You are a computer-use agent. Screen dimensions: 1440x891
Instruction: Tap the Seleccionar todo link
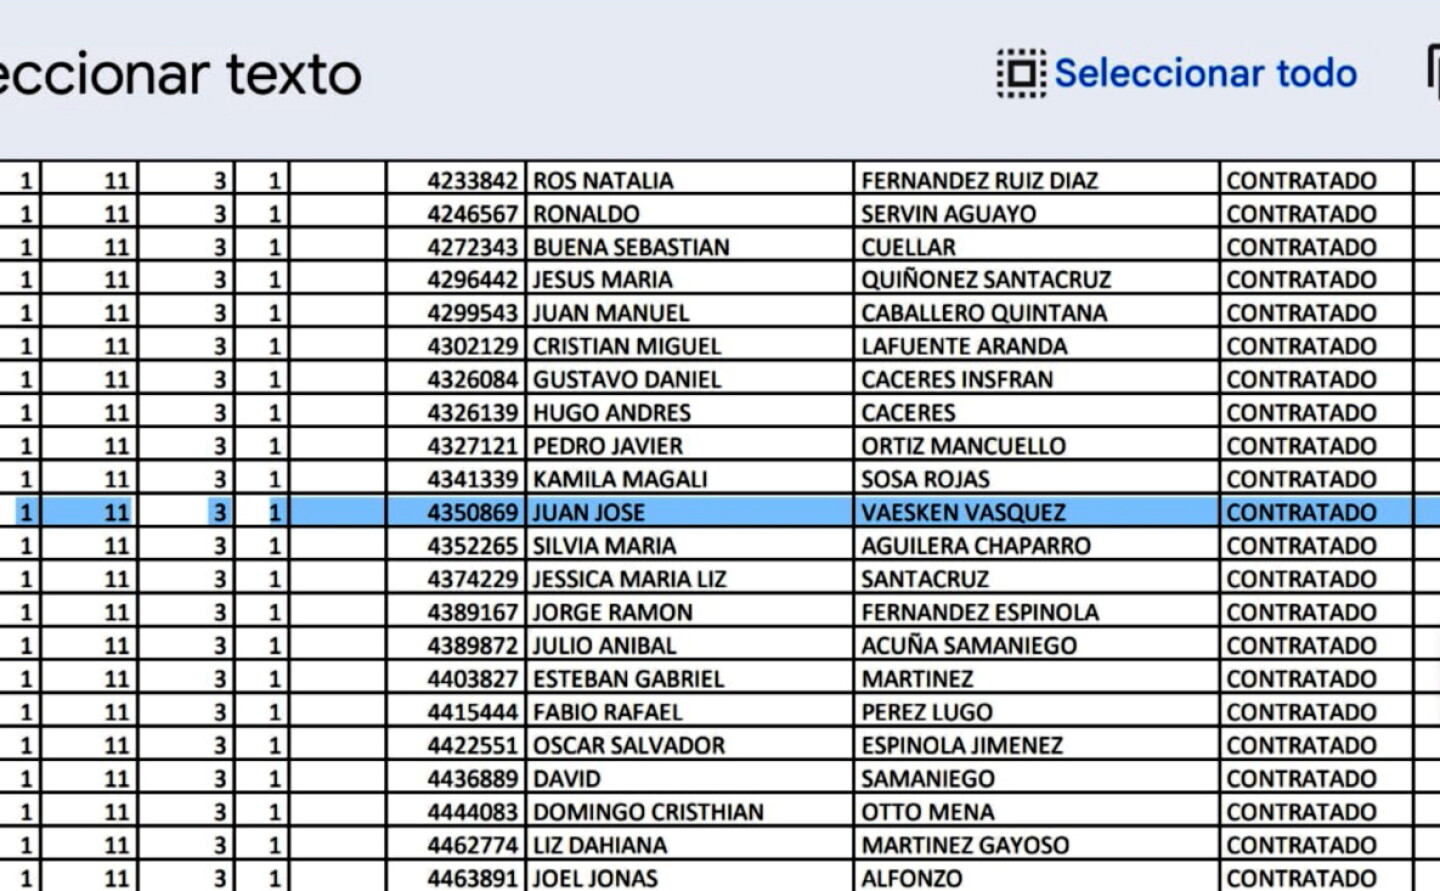(1205, 74)
